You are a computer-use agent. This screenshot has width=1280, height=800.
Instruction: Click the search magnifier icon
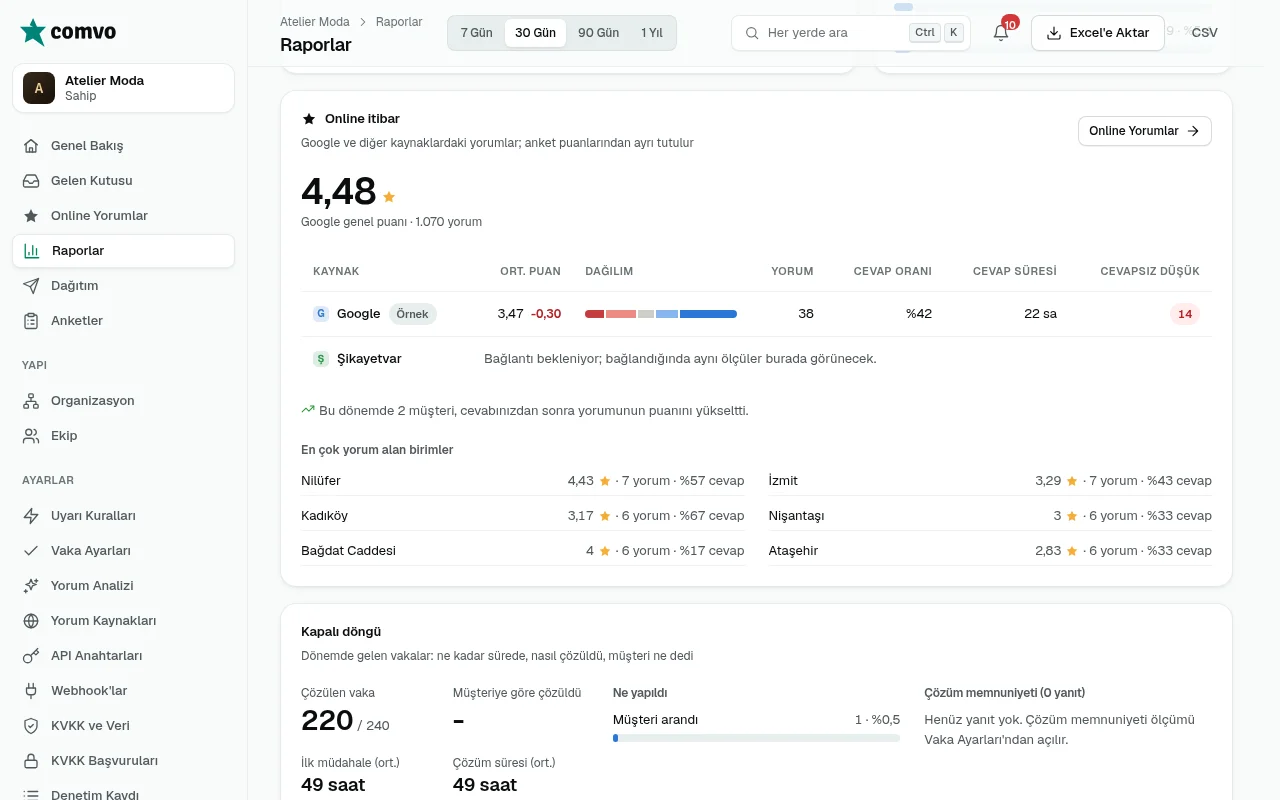tap(751, 33)
